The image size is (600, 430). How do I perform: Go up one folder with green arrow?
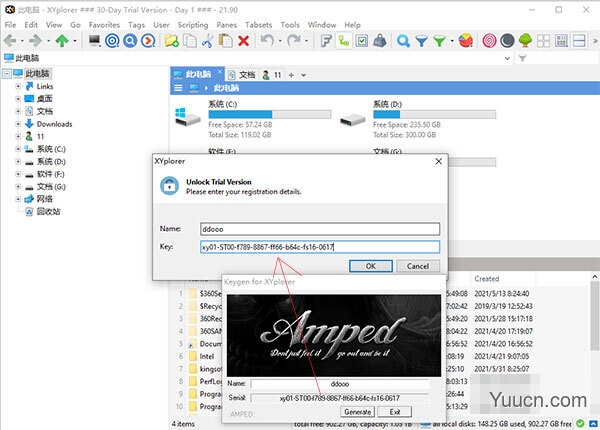[62, 41]
